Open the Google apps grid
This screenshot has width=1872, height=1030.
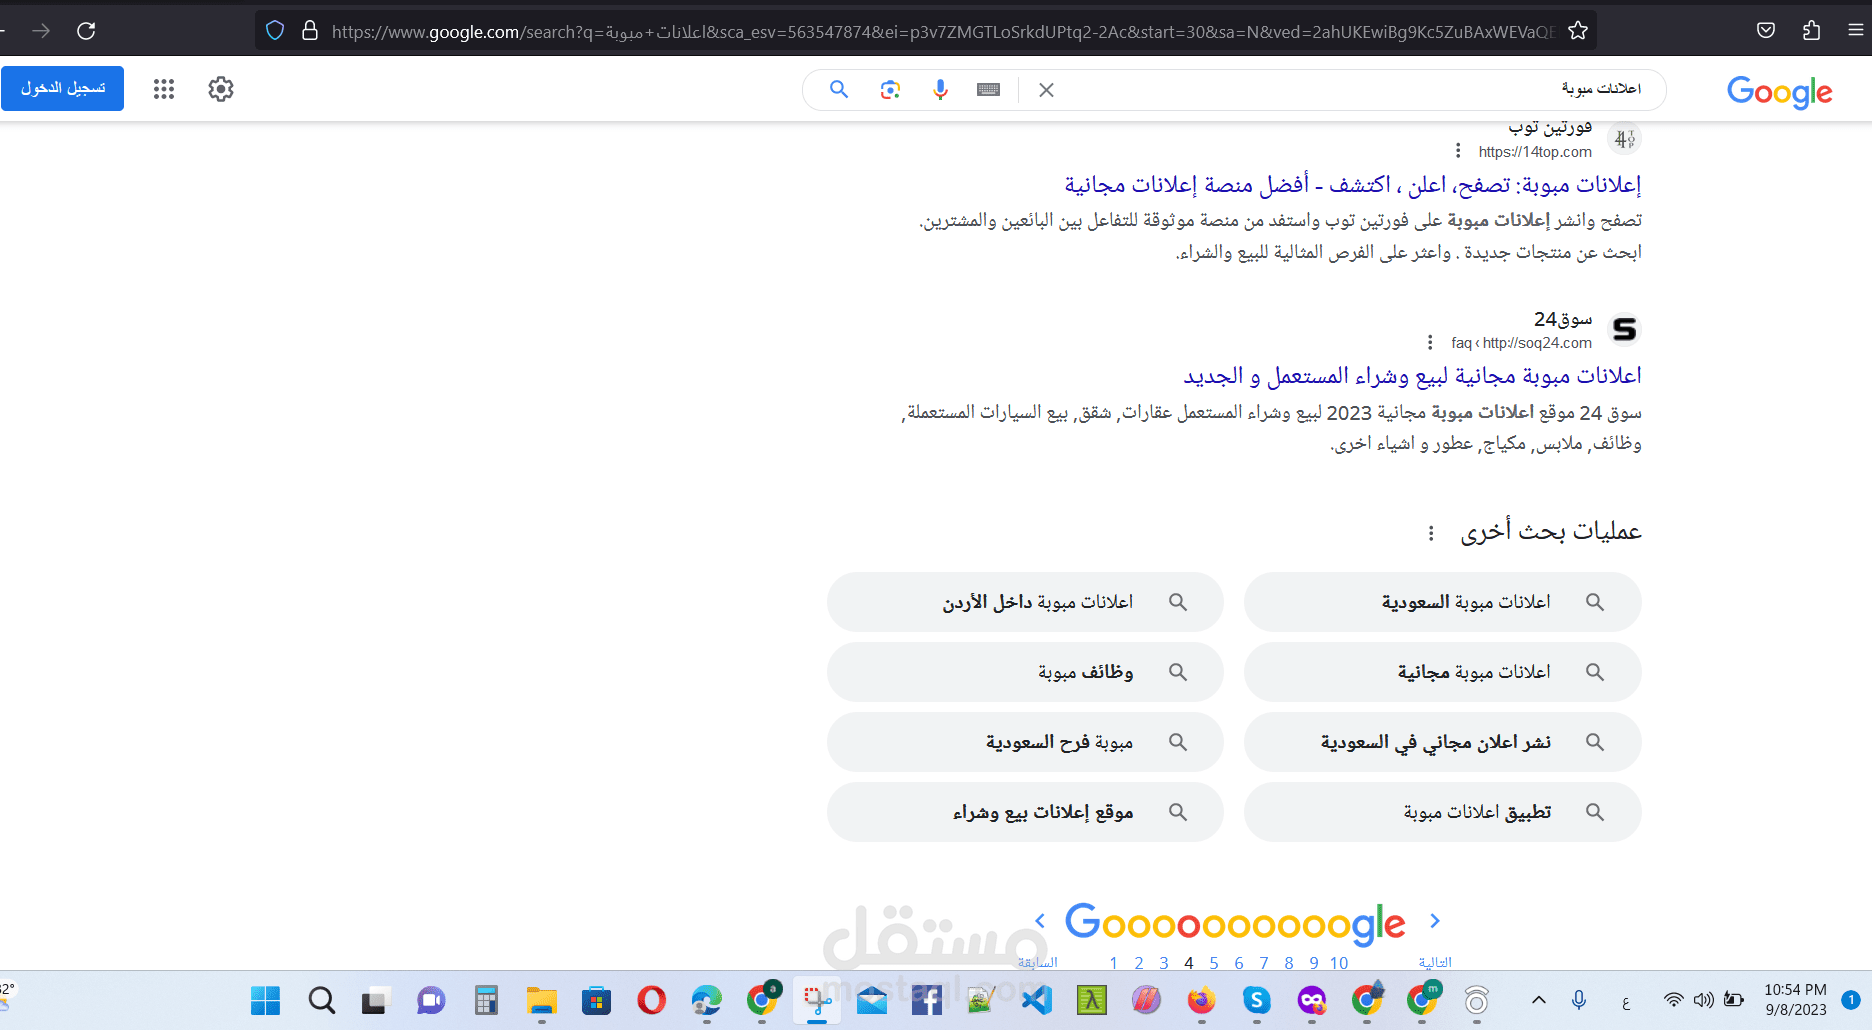point(164,89)
